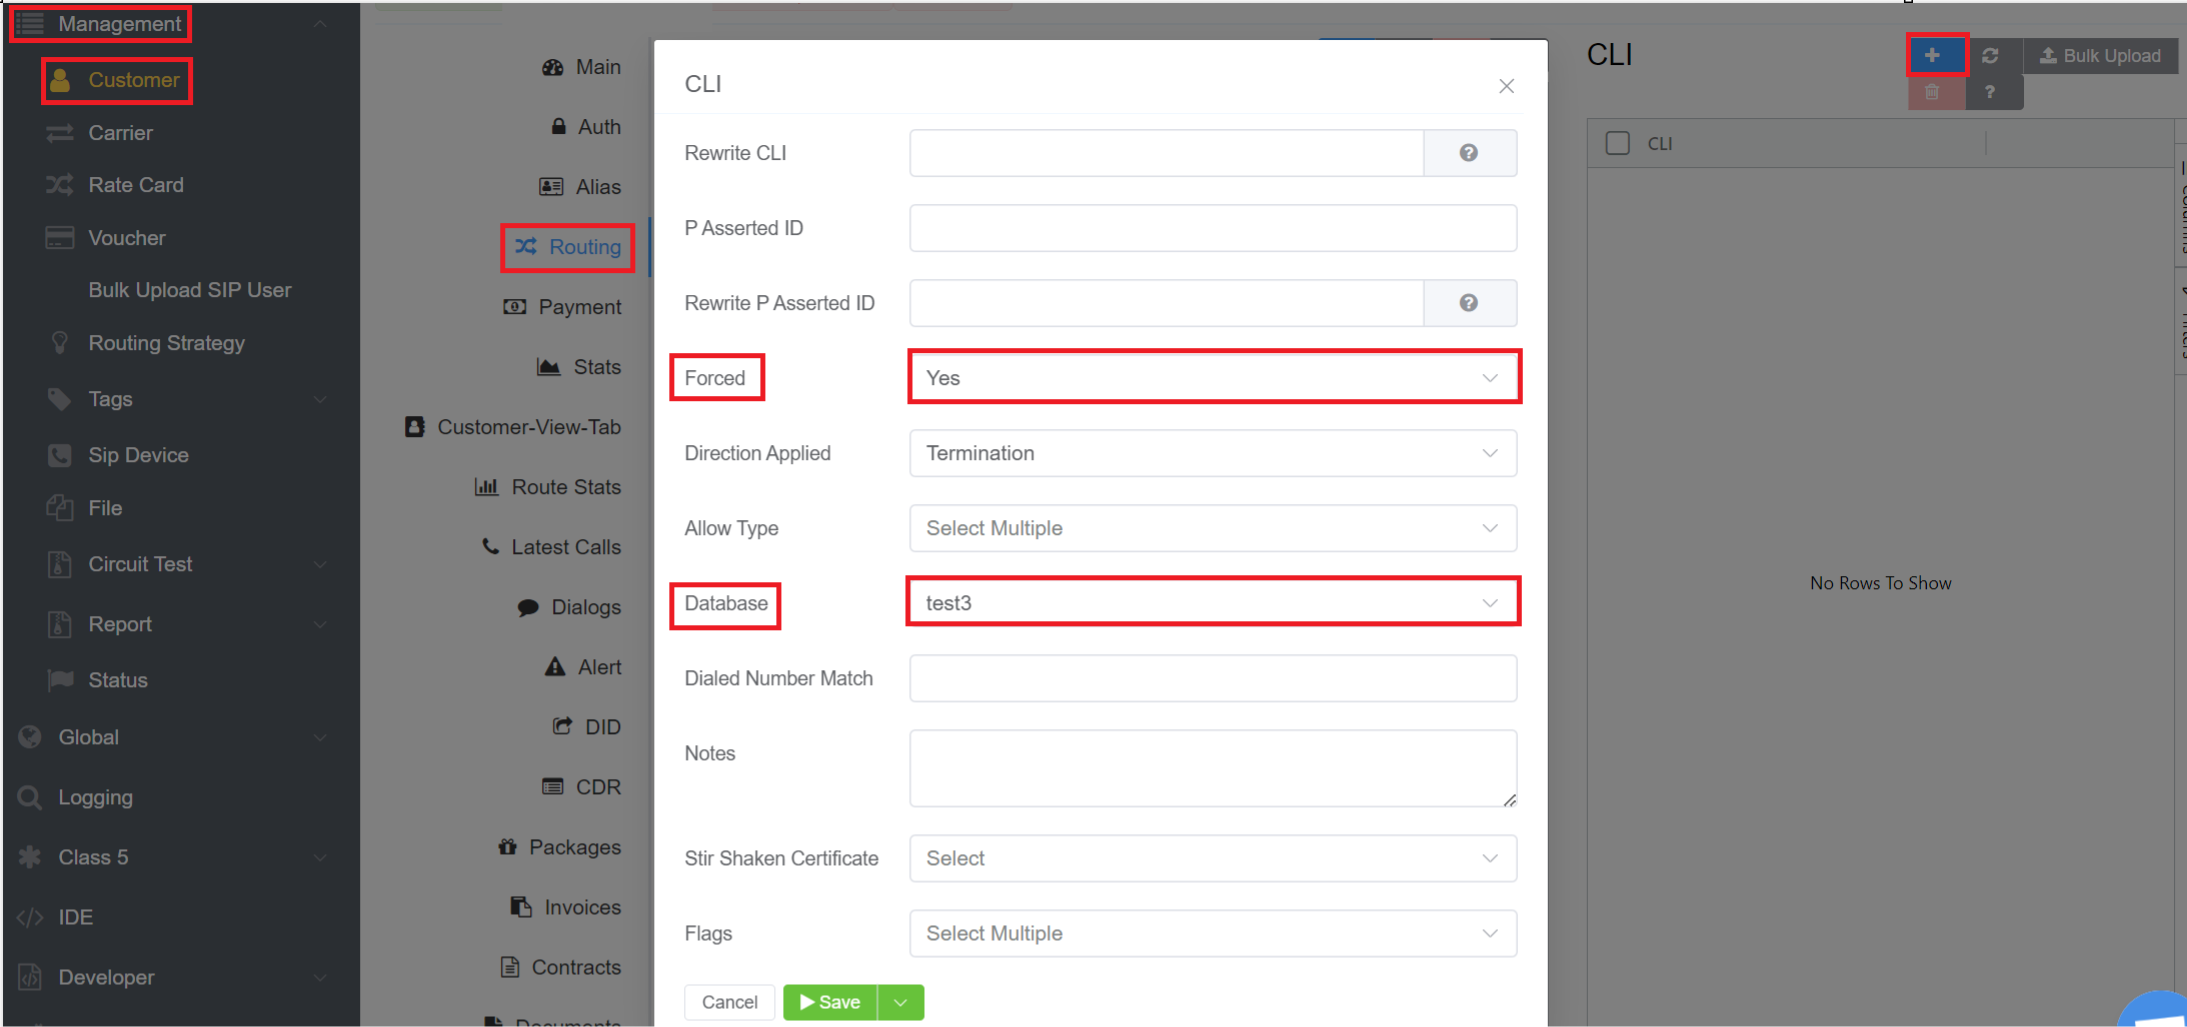Viewport: 2187px width, 1027px height.
Task: Open the Database dropdown showing test3
Action: [x=1212, y=603]
